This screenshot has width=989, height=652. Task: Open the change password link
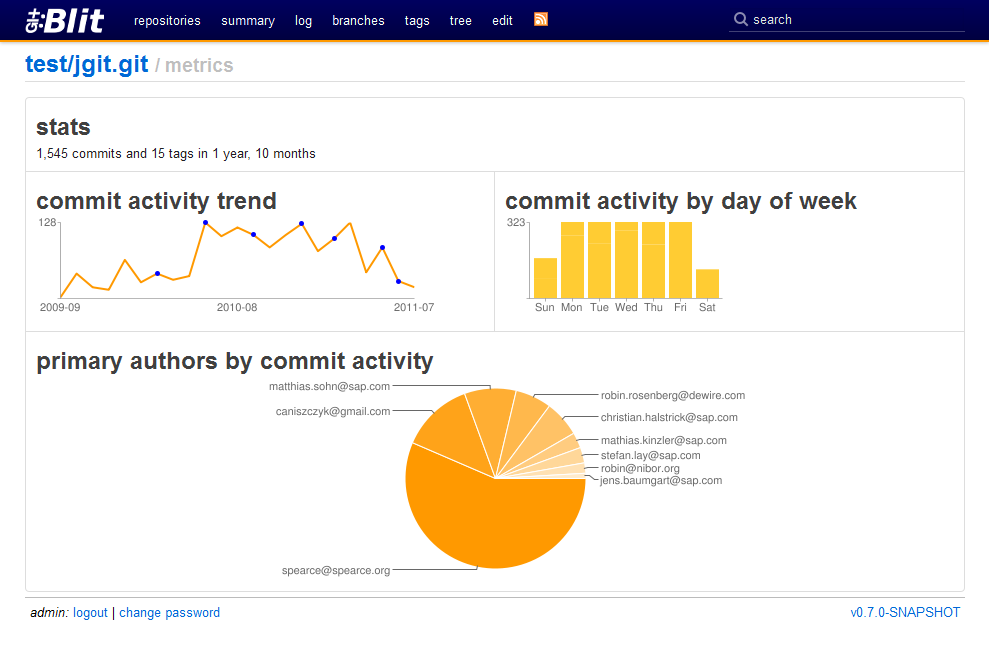pyautogui.click(x=169, y=613)
